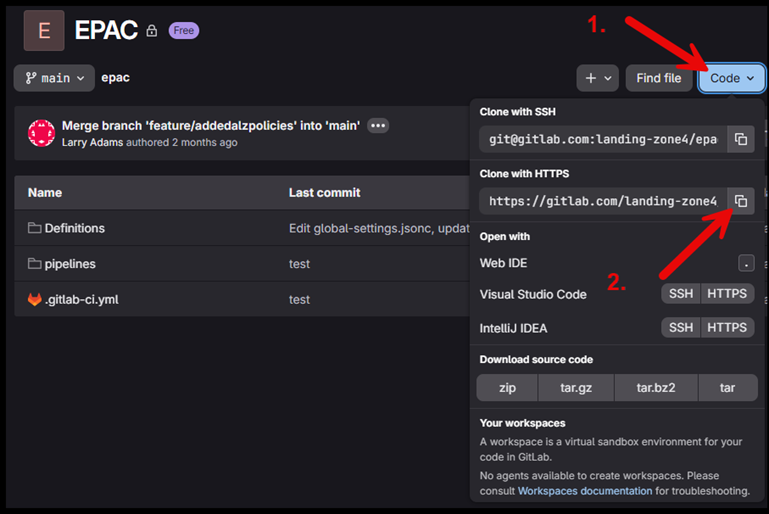This screenshot has width=769, height=514.
Task: Copy the HTTPS clone URL
Action: tap(741, 201)
